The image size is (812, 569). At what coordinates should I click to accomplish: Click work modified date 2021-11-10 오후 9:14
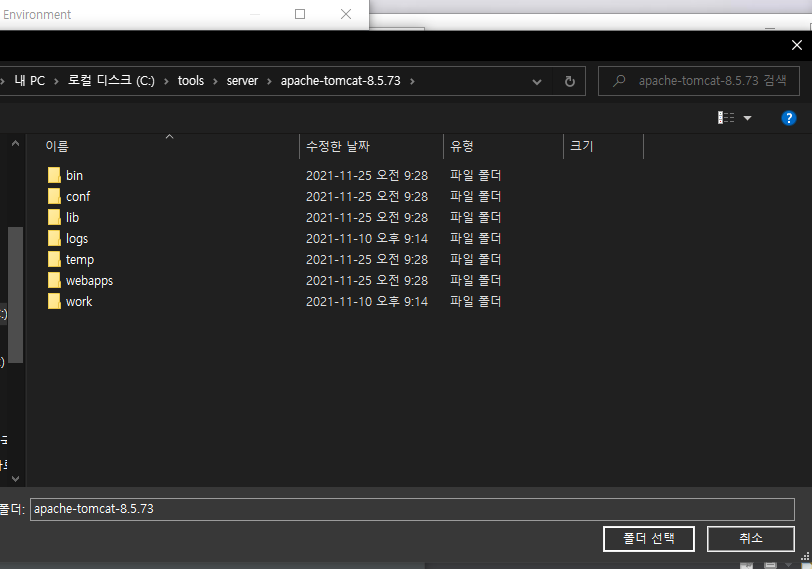click(367, 301)
